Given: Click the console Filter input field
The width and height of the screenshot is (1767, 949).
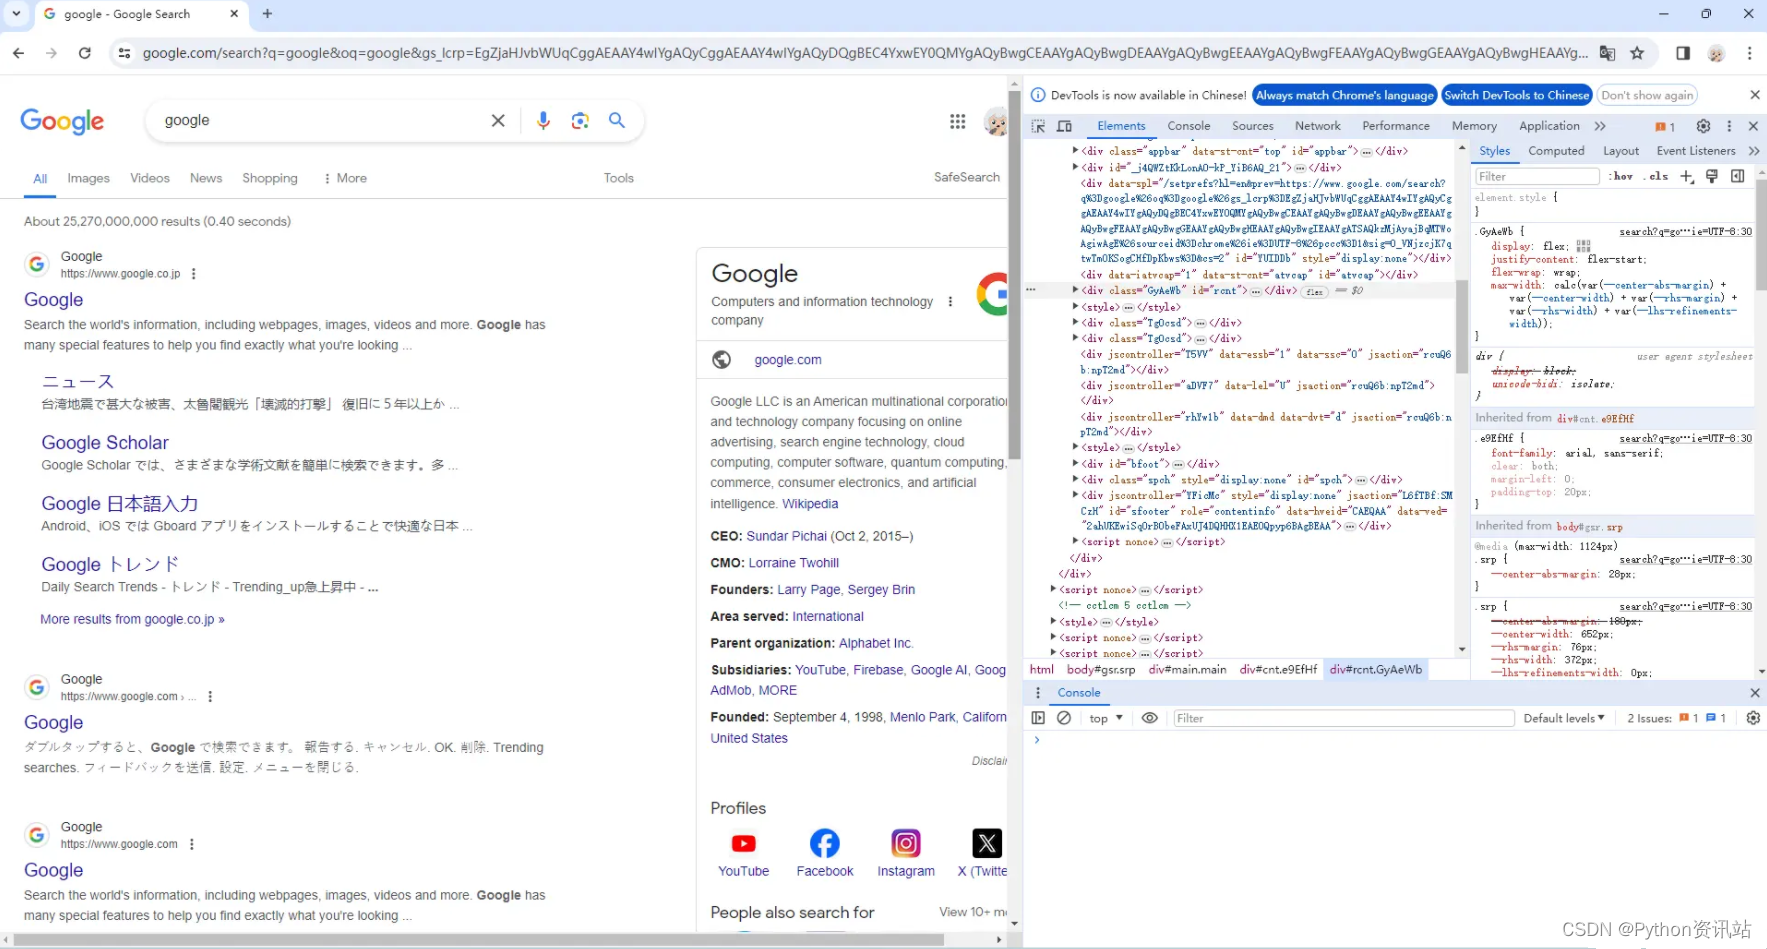Looking at the screenshot, I should [x=1343, y=718].
